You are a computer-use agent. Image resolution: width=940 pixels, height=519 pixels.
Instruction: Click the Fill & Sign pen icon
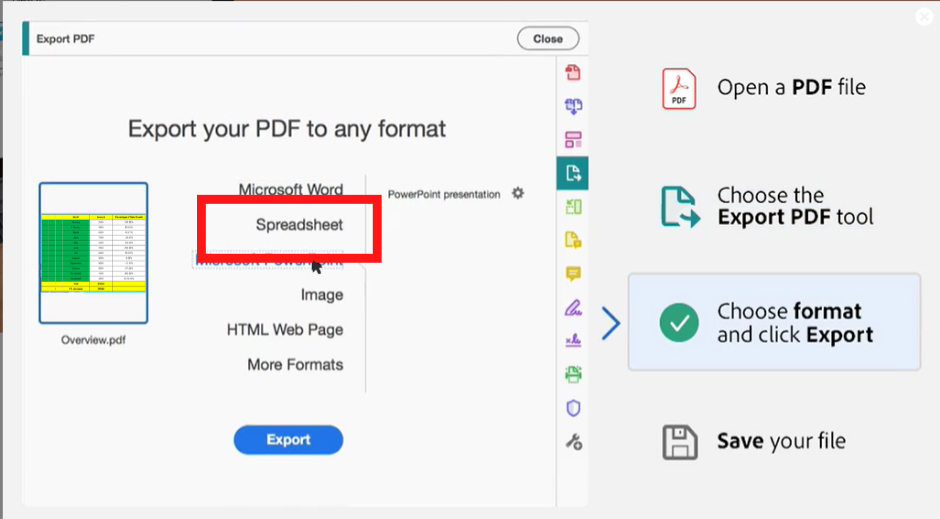coord(573,307)
